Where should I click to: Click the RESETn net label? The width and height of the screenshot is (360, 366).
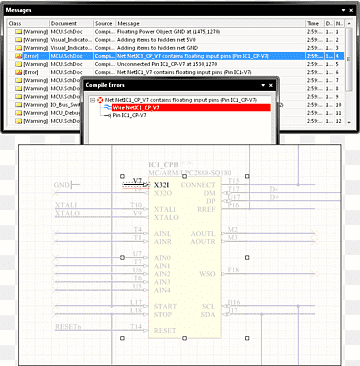tap(68, 327)
